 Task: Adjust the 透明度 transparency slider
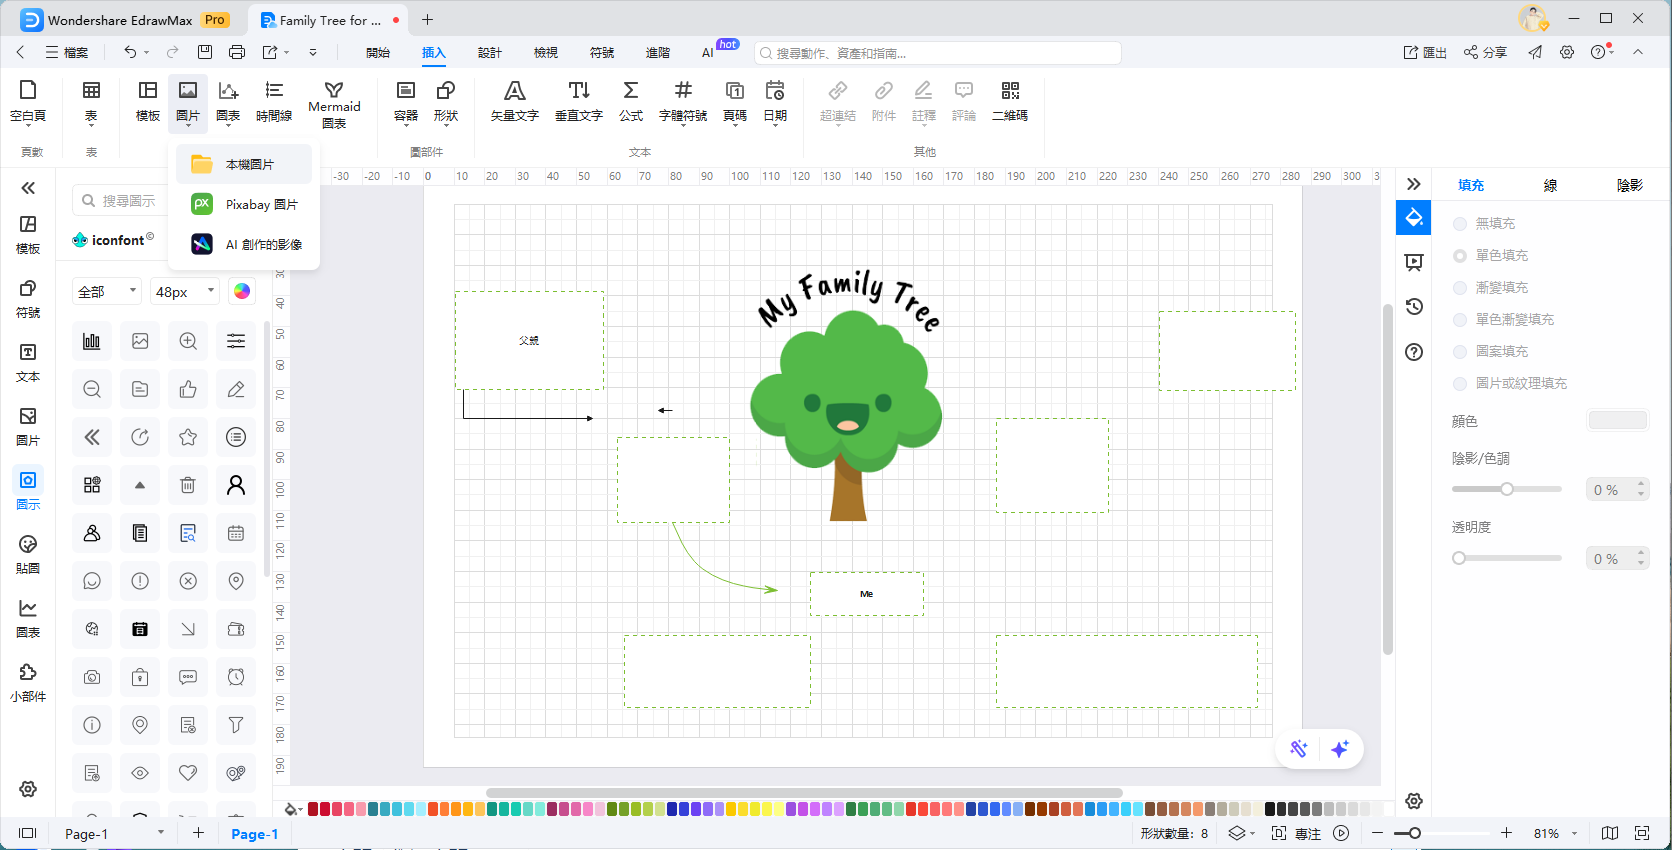pyautogui.click(x=1460, y=558)
